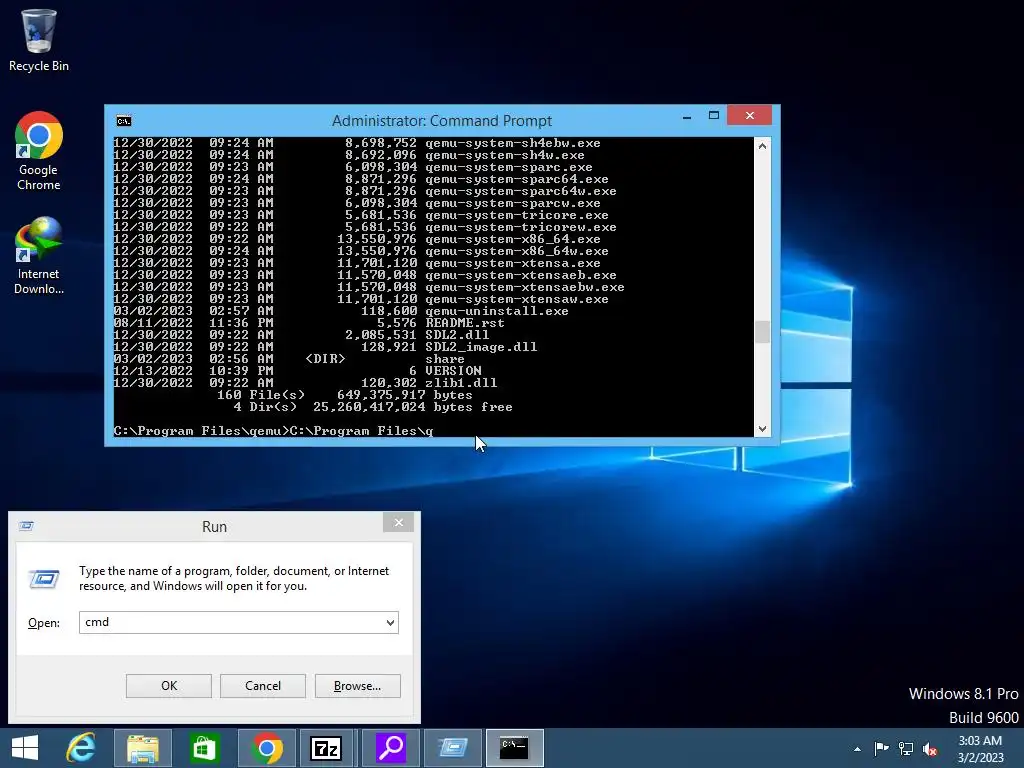Click the Open text field containing cmd
Image resolution: width=1024 pixels, height=768 pixels.
(x=239, y=622)
